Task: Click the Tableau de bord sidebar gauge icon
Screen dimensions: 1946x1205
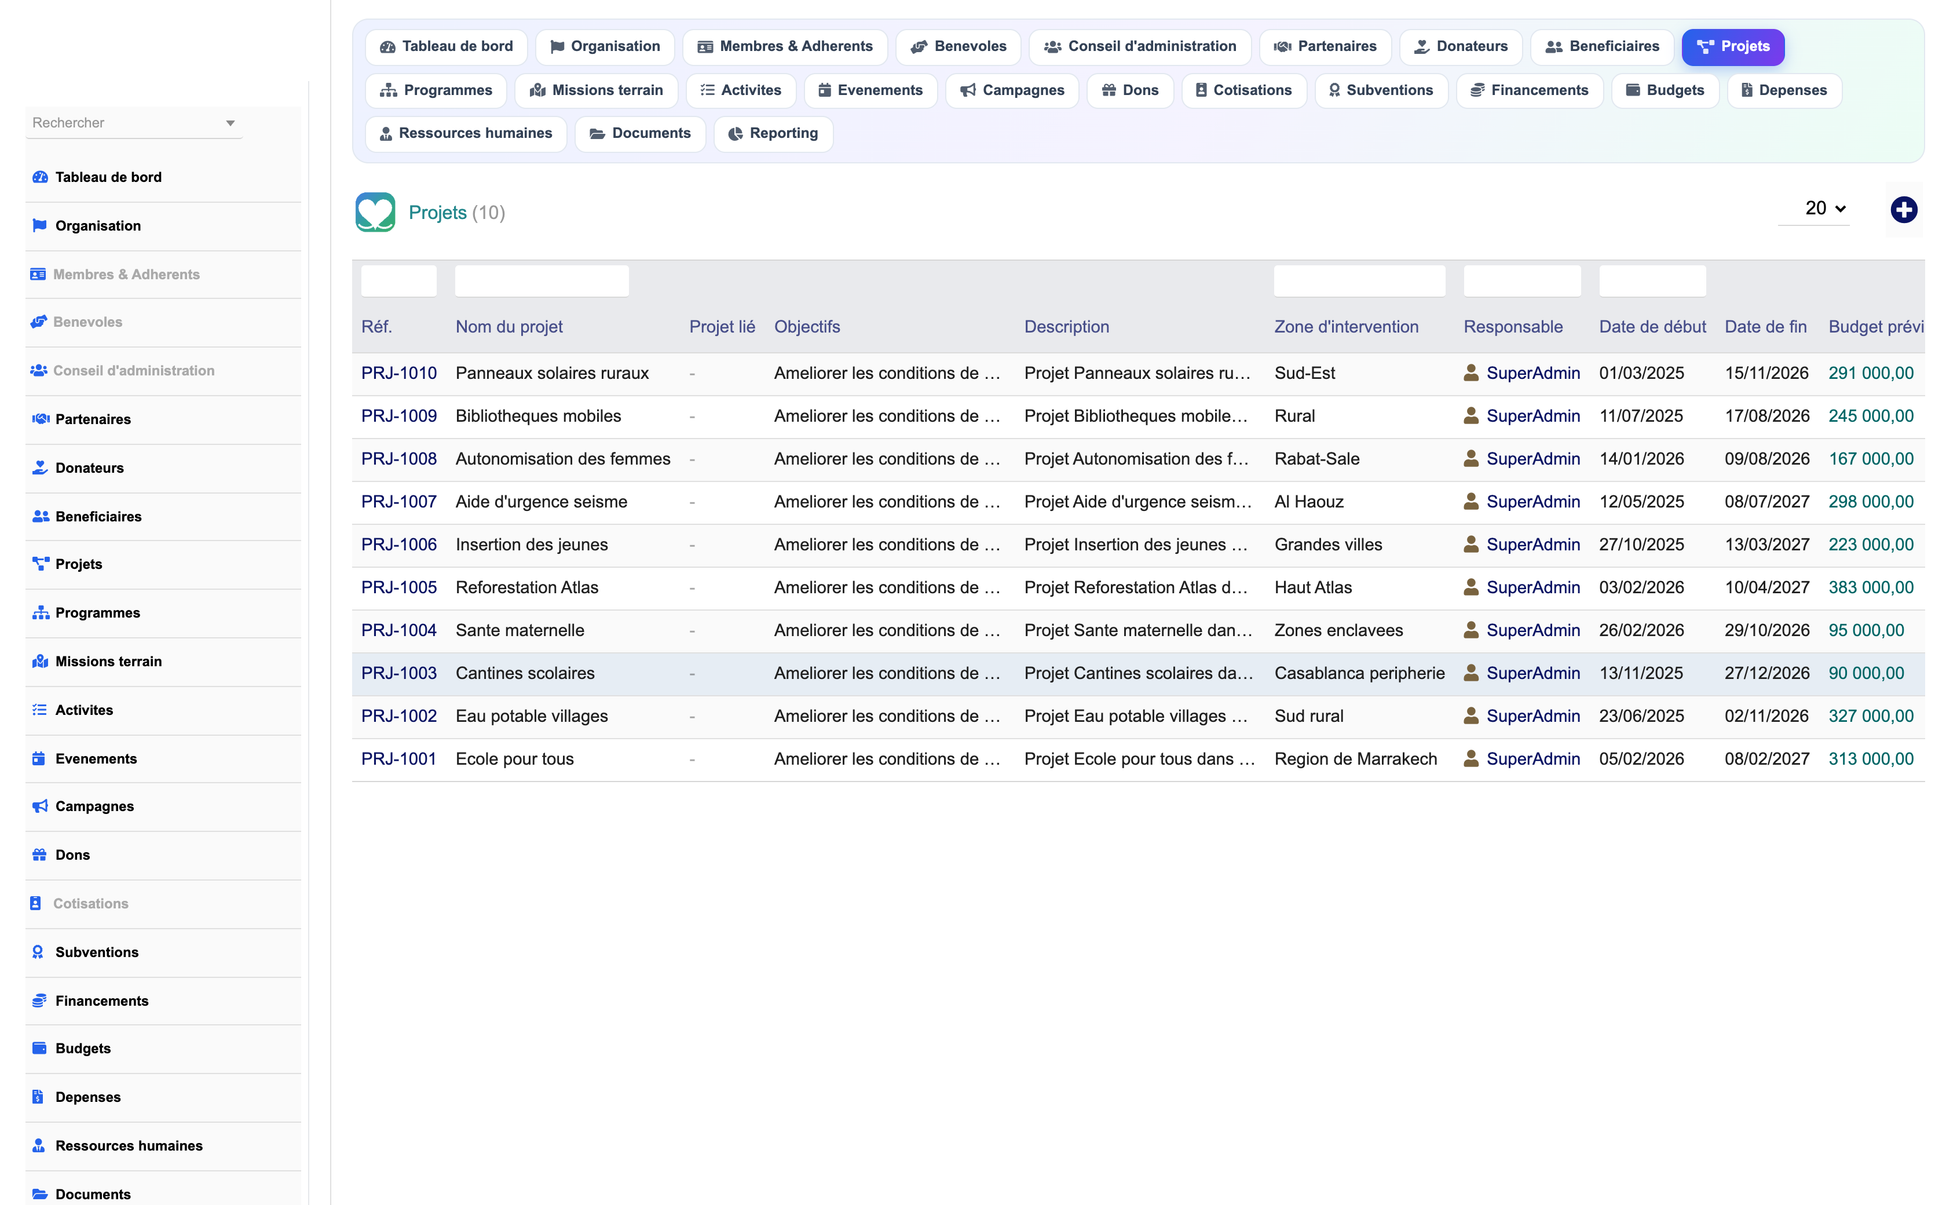Action: coord(40,177)
